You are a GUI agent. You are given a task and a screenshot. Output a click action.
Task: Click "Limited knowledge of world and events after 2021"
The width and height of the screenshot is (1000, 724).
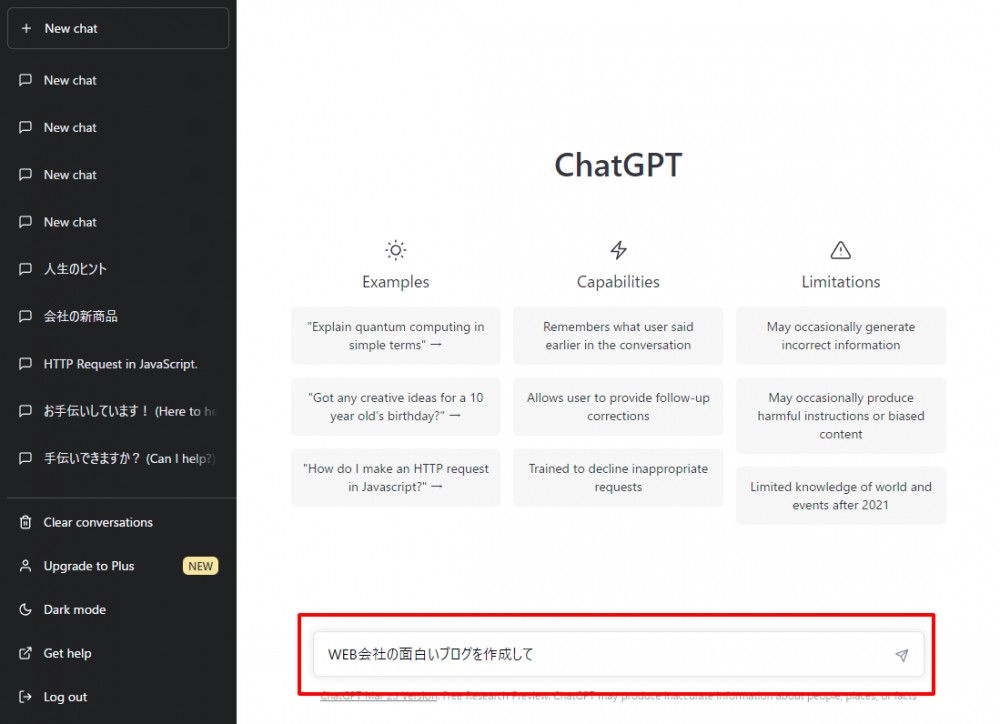pos(841,496)
